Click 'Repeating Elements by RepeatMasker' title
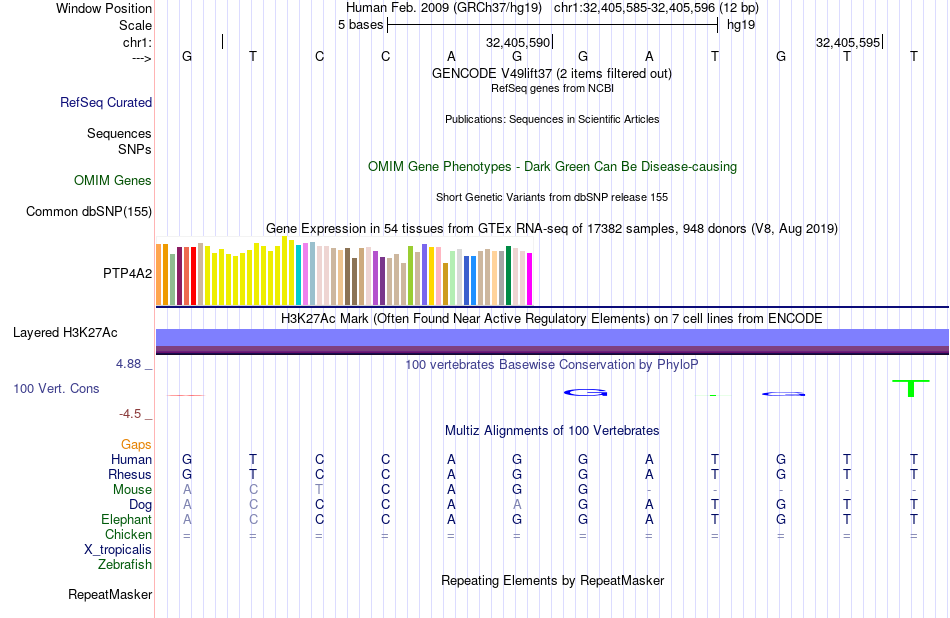 (x=553, y=580)
